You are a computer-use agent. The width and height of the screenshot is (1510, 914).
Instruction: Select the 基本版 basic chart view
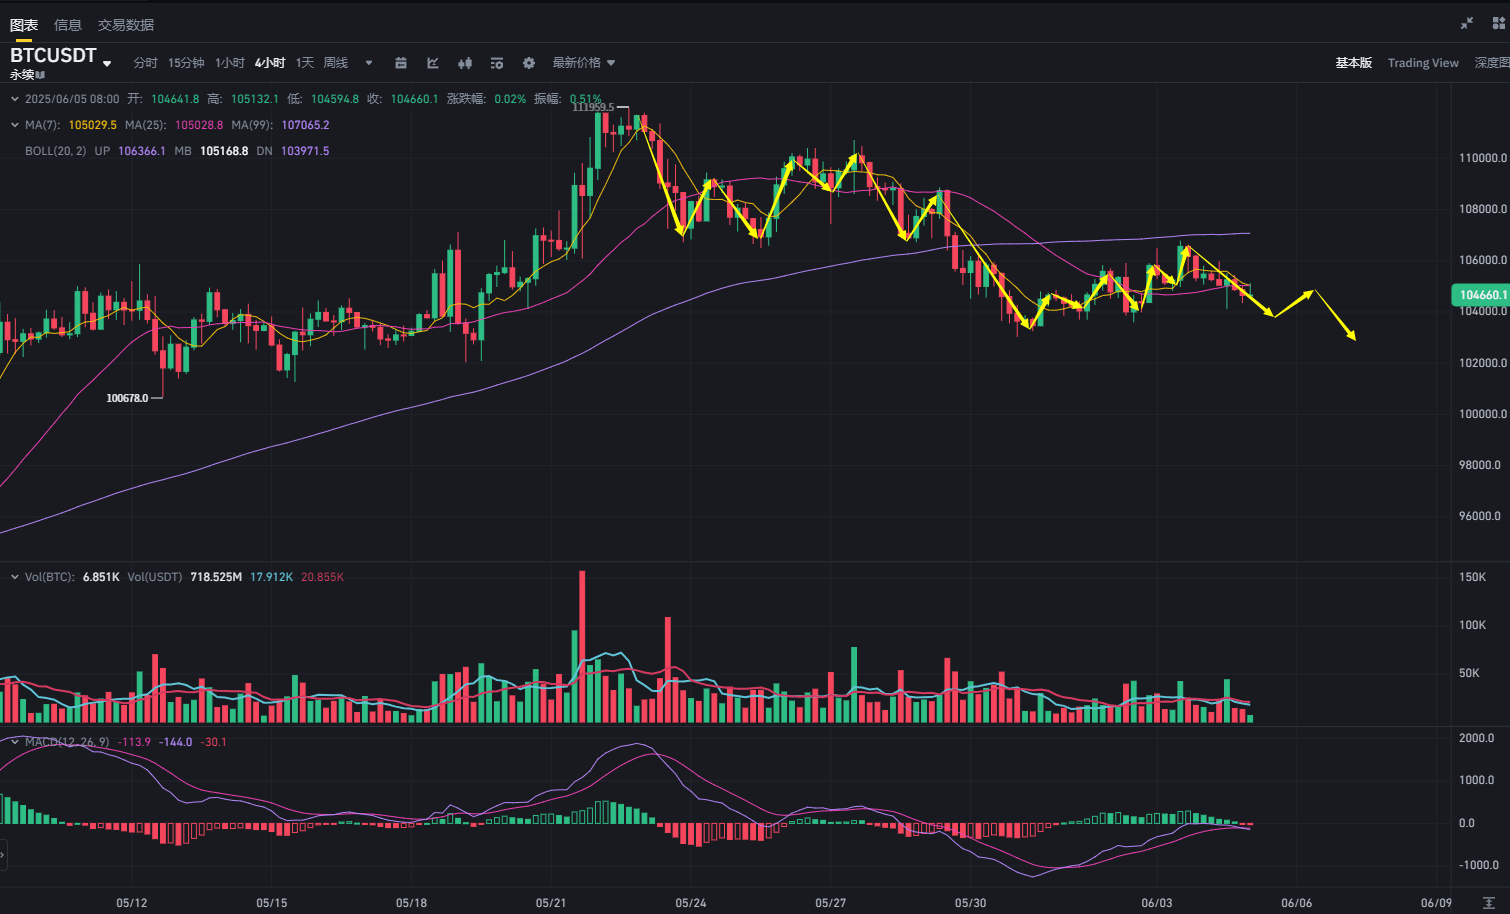[1354, 63]
